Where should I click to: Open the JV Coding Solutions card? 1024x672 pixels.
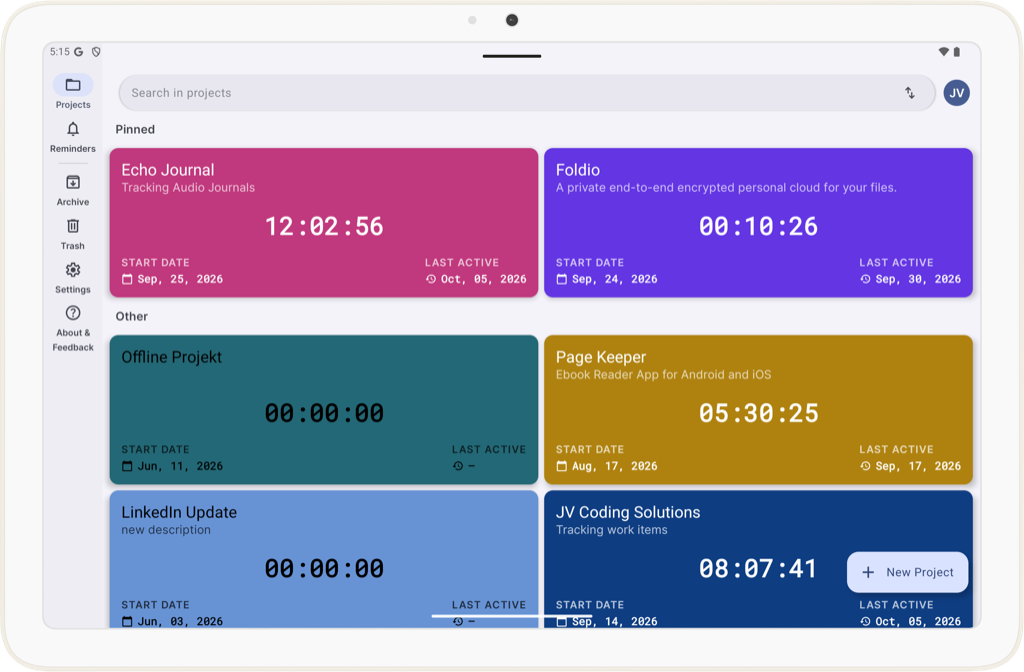(758, 559)
